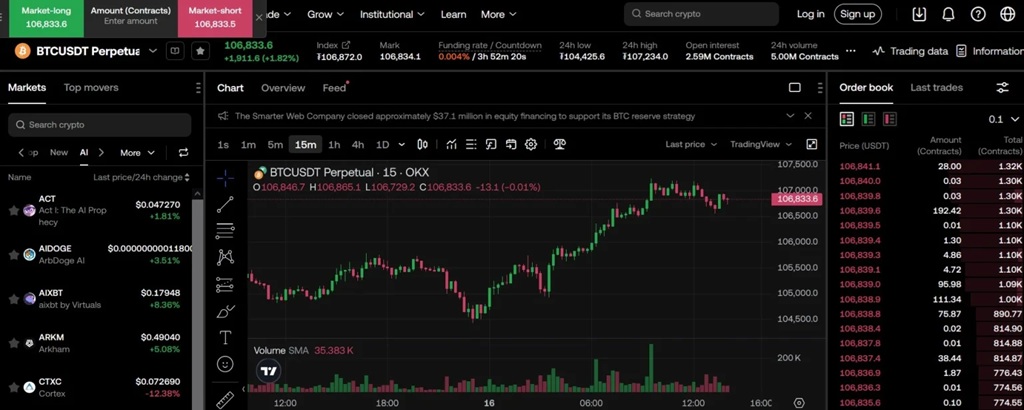Open TradingView chart source dropdown

click(x=761, y=144)
